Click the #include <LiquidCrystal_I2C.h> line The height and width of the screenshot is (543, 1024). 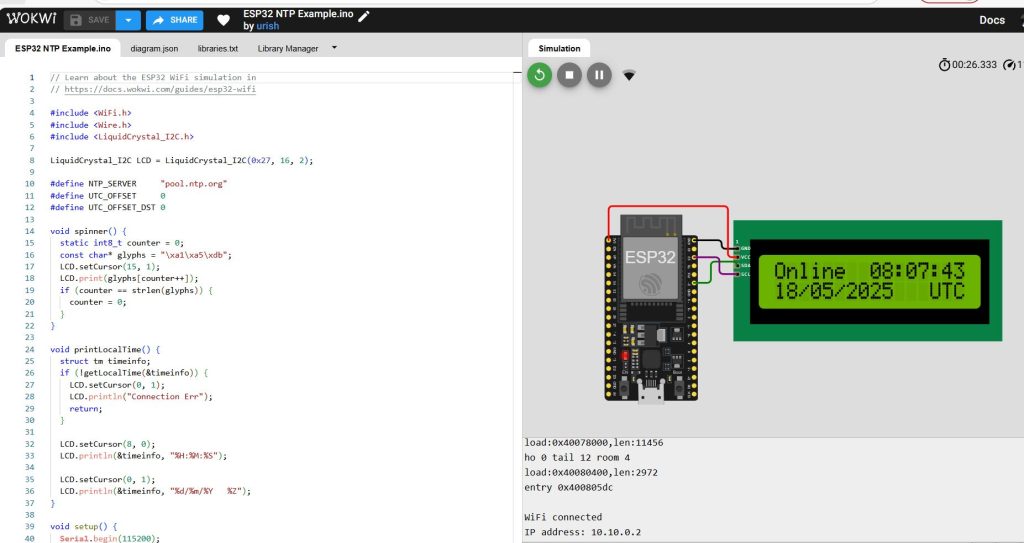pyautogui.click(x=122, y=137)
